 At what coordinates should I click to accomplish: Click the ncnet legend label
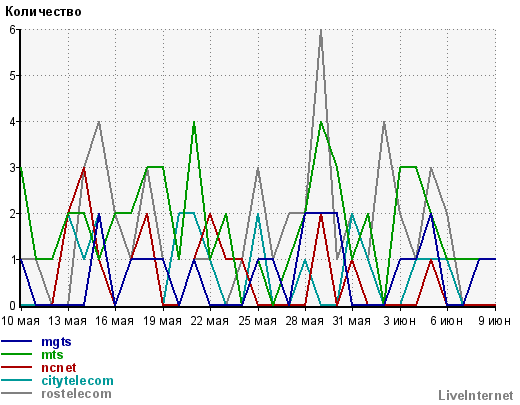(59, 368)
